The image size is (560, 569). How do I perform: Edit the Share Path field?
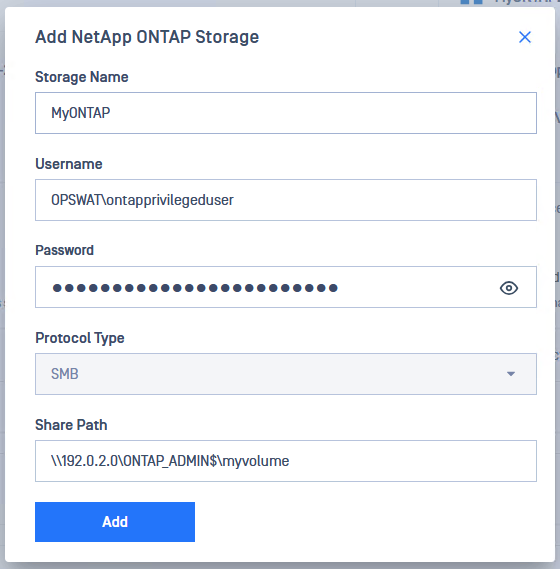(286, 461)
